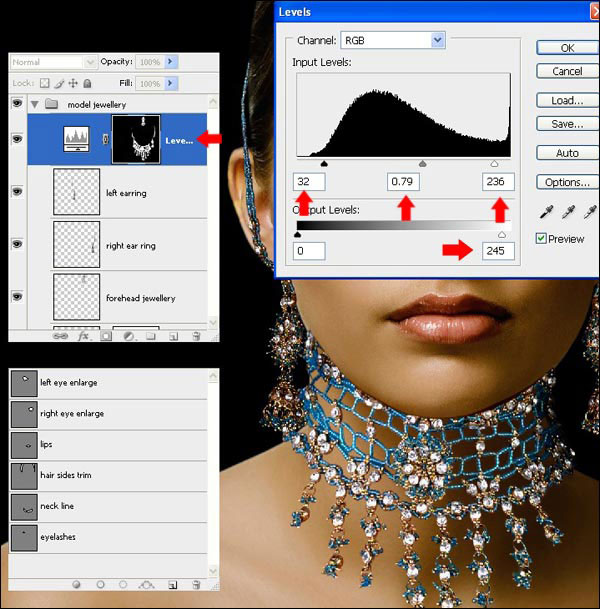Click the layer style fx icon

83,336
